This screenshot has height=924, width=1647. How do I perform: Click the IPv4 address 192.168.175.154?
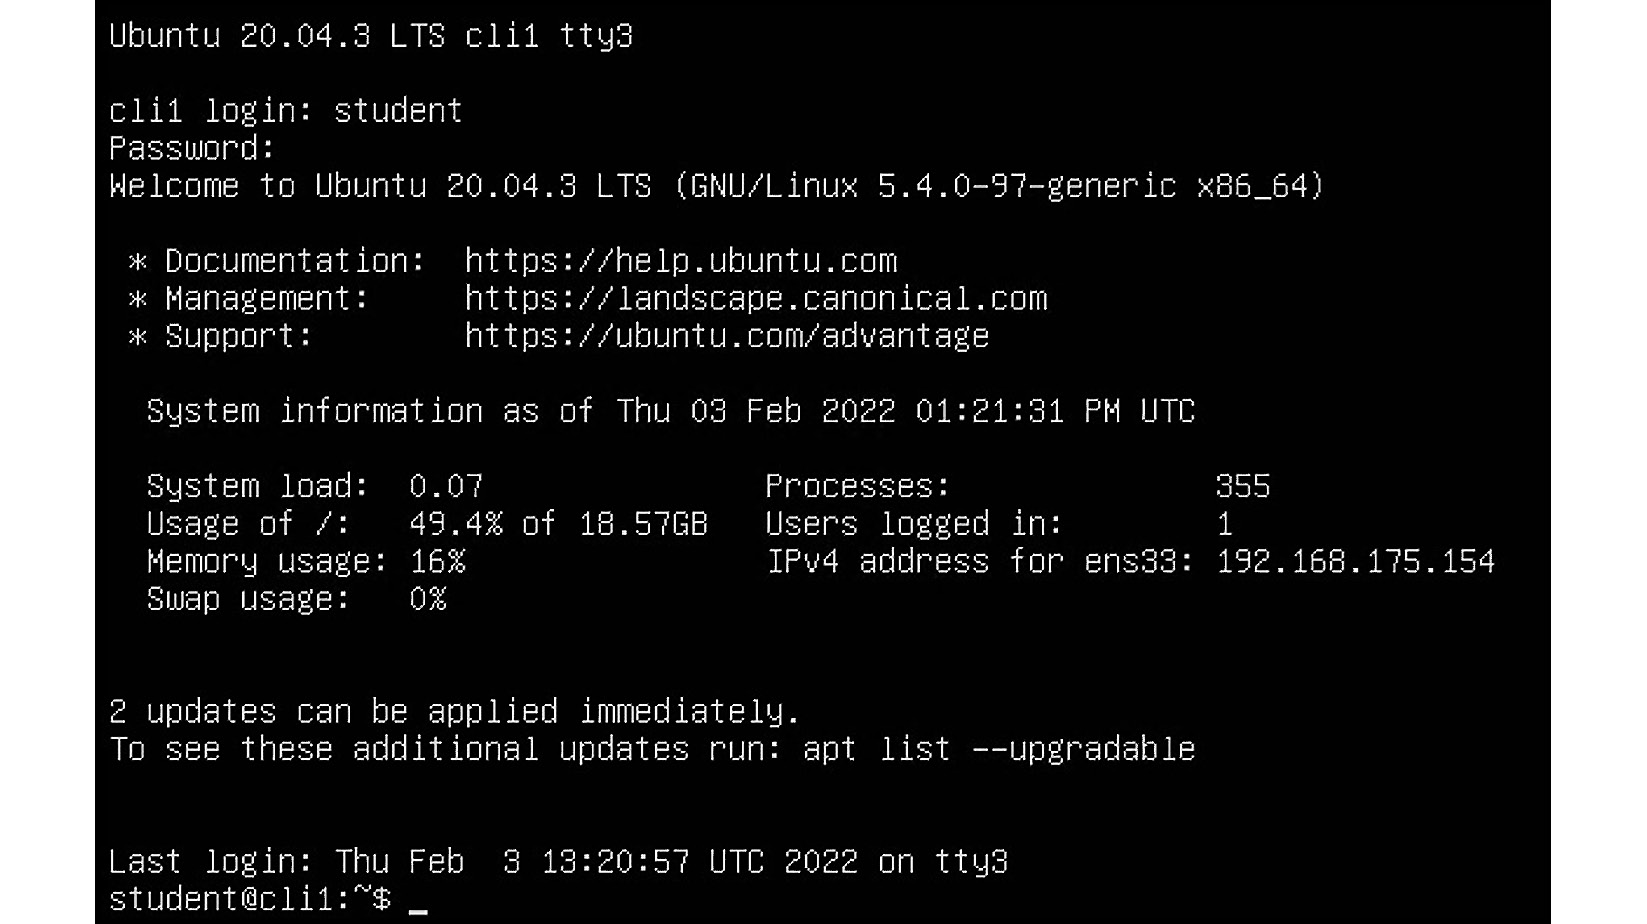[x=1355, y=561]
